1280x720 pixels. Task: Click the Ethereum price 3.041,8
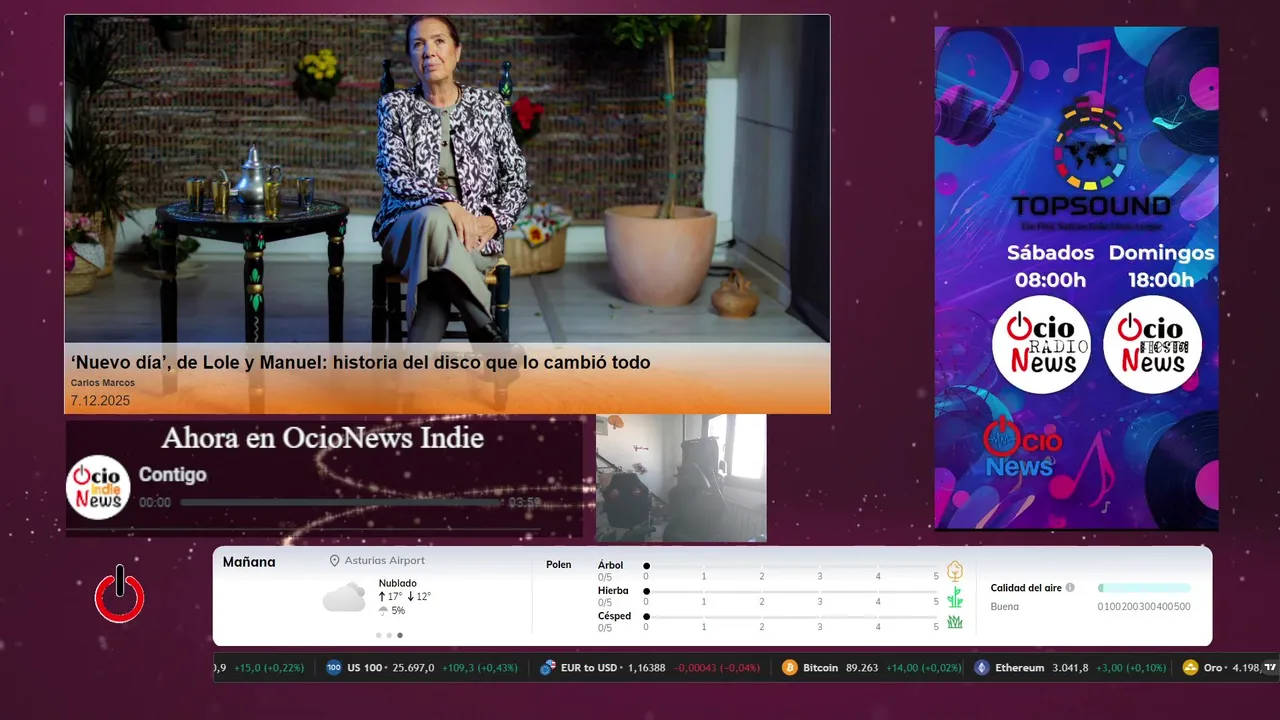[1070, 668]
